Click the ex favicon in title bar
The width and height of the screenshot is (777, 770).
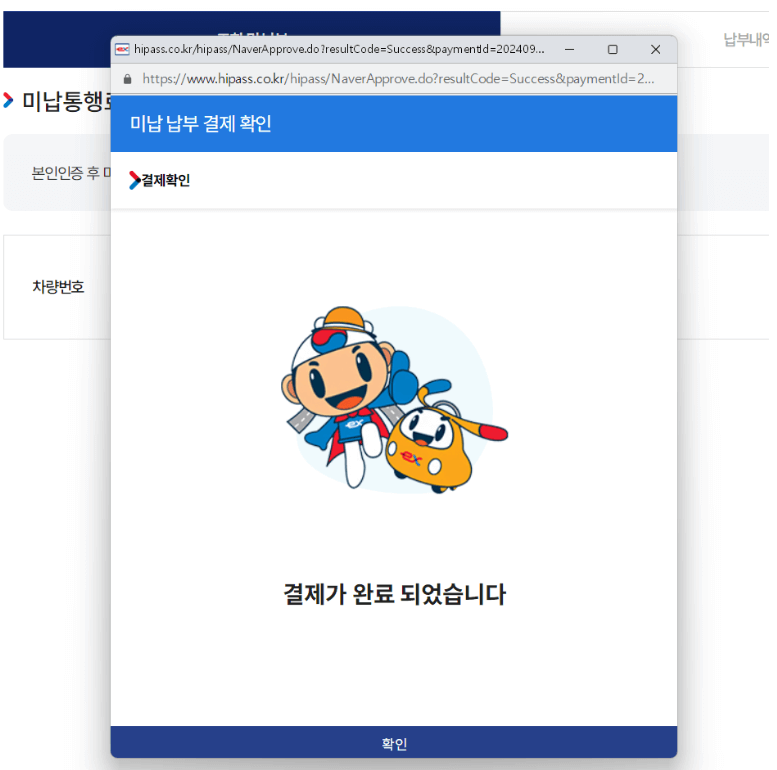click(x=122, y=49)
